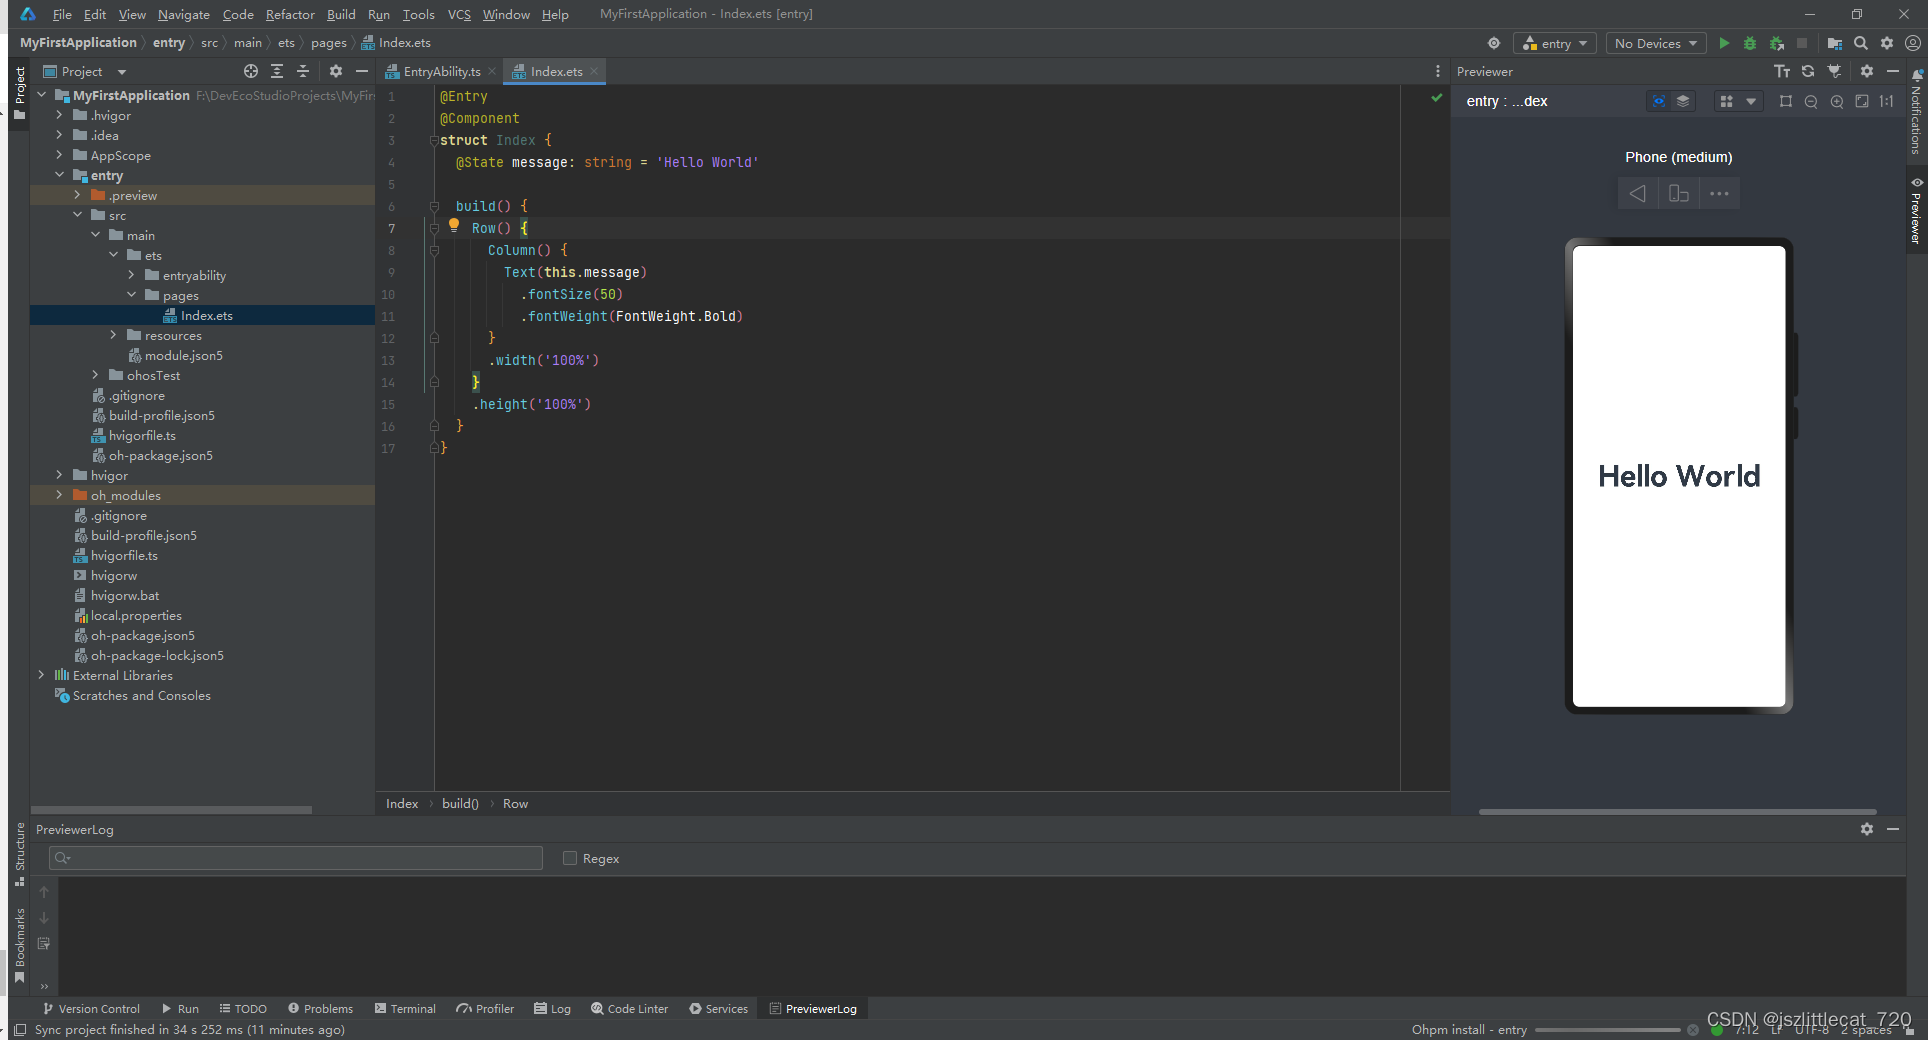Open Version Control tool window
Viewport: 1928px width, 1040px height.
coord(91,1009)
